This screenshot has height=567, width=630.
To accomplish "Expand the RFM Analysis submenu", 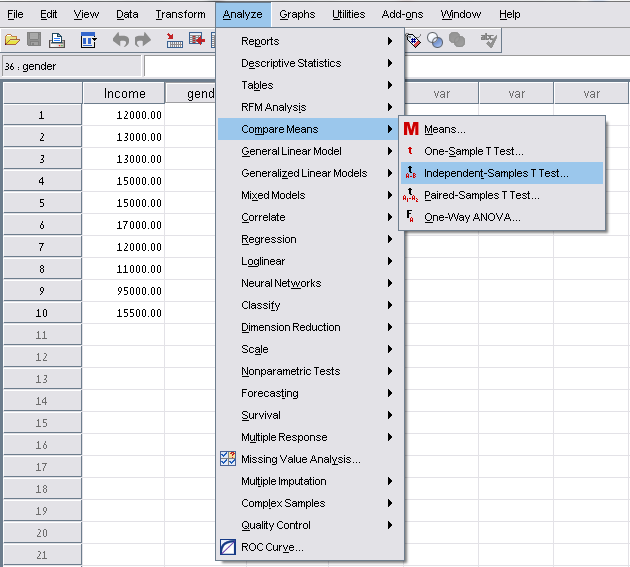I will click(x=308, y=107).
